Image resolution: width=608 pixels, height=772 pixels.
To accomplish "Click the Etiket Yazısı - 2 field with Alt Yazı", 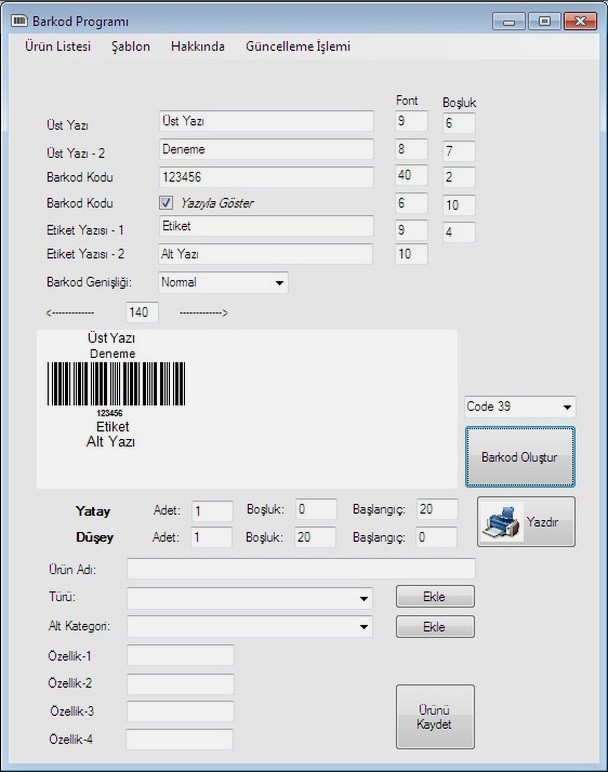I will [x=265, y=254].
